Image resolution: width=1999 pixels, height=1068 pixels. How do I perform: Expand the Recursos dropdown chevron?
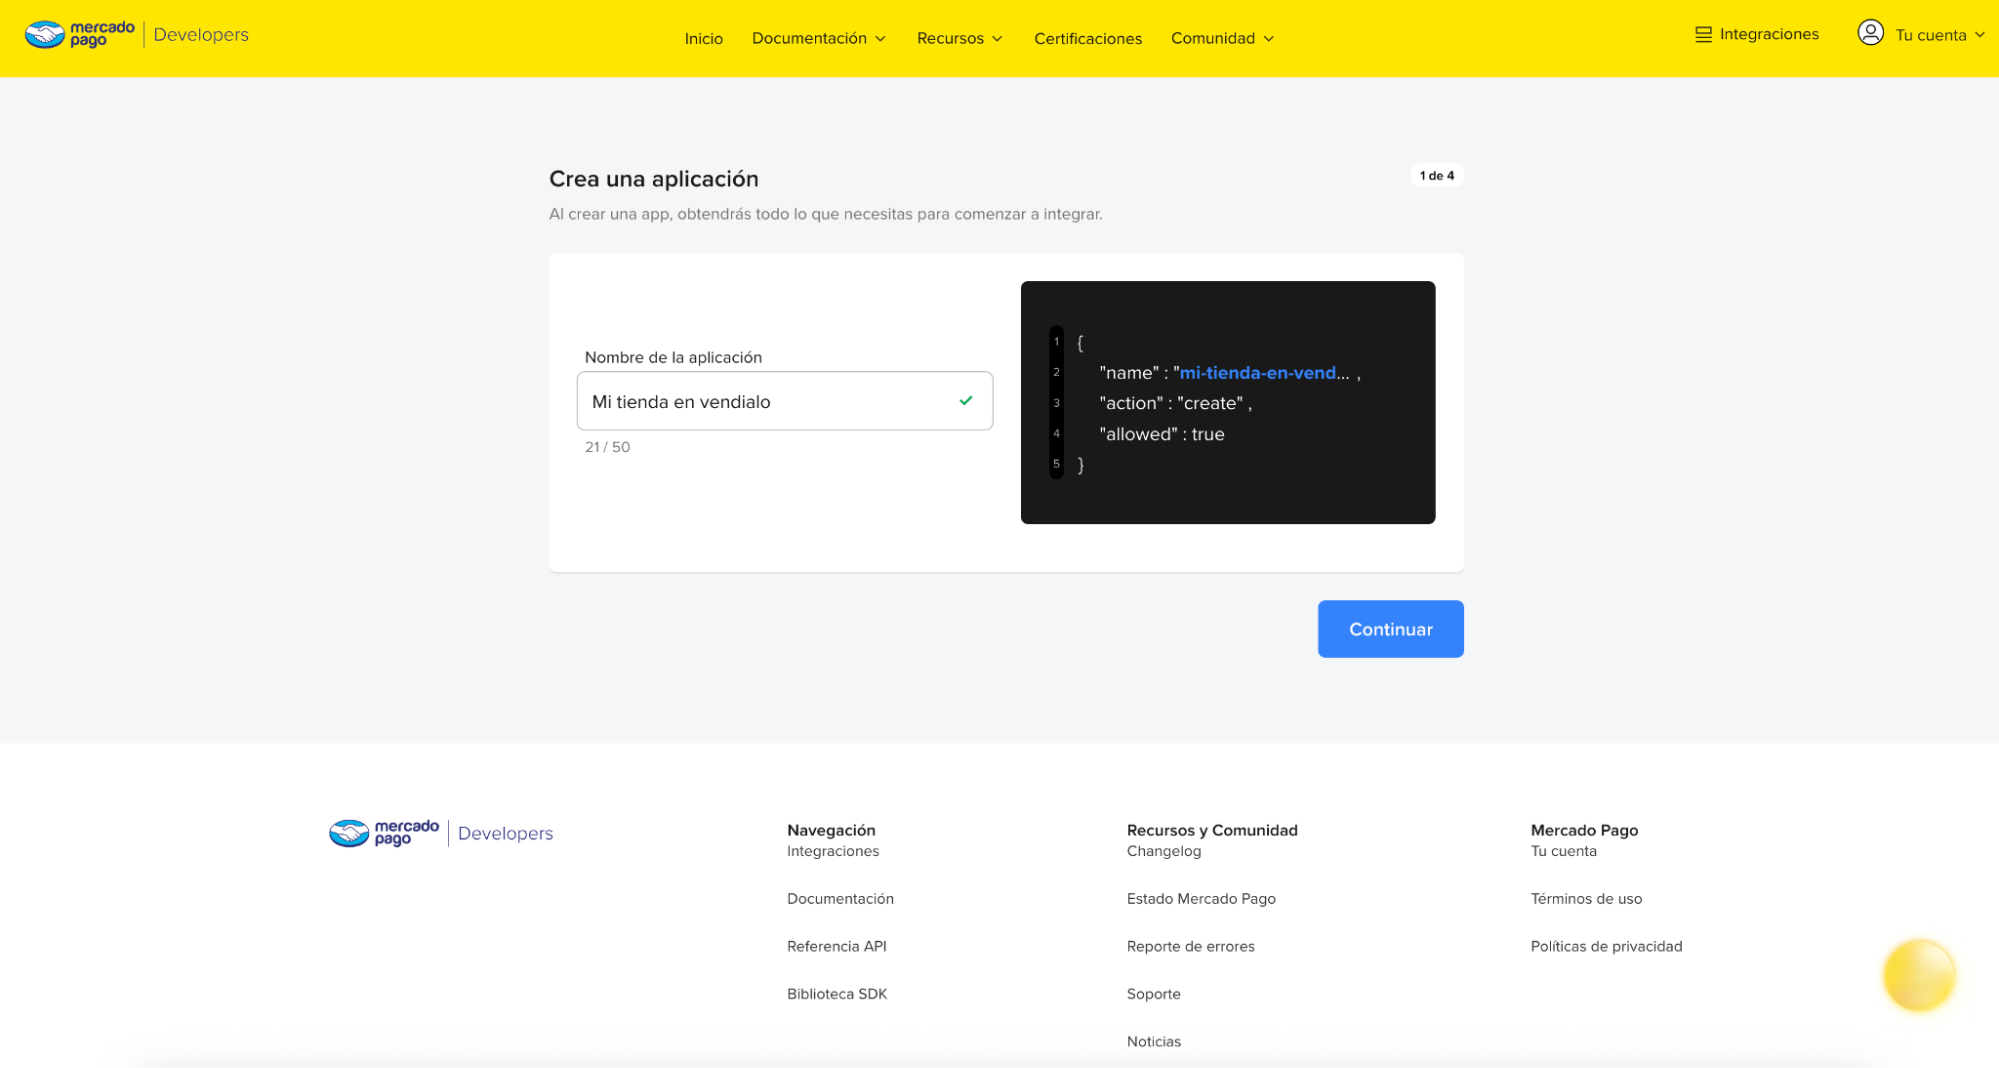point(997,39)
